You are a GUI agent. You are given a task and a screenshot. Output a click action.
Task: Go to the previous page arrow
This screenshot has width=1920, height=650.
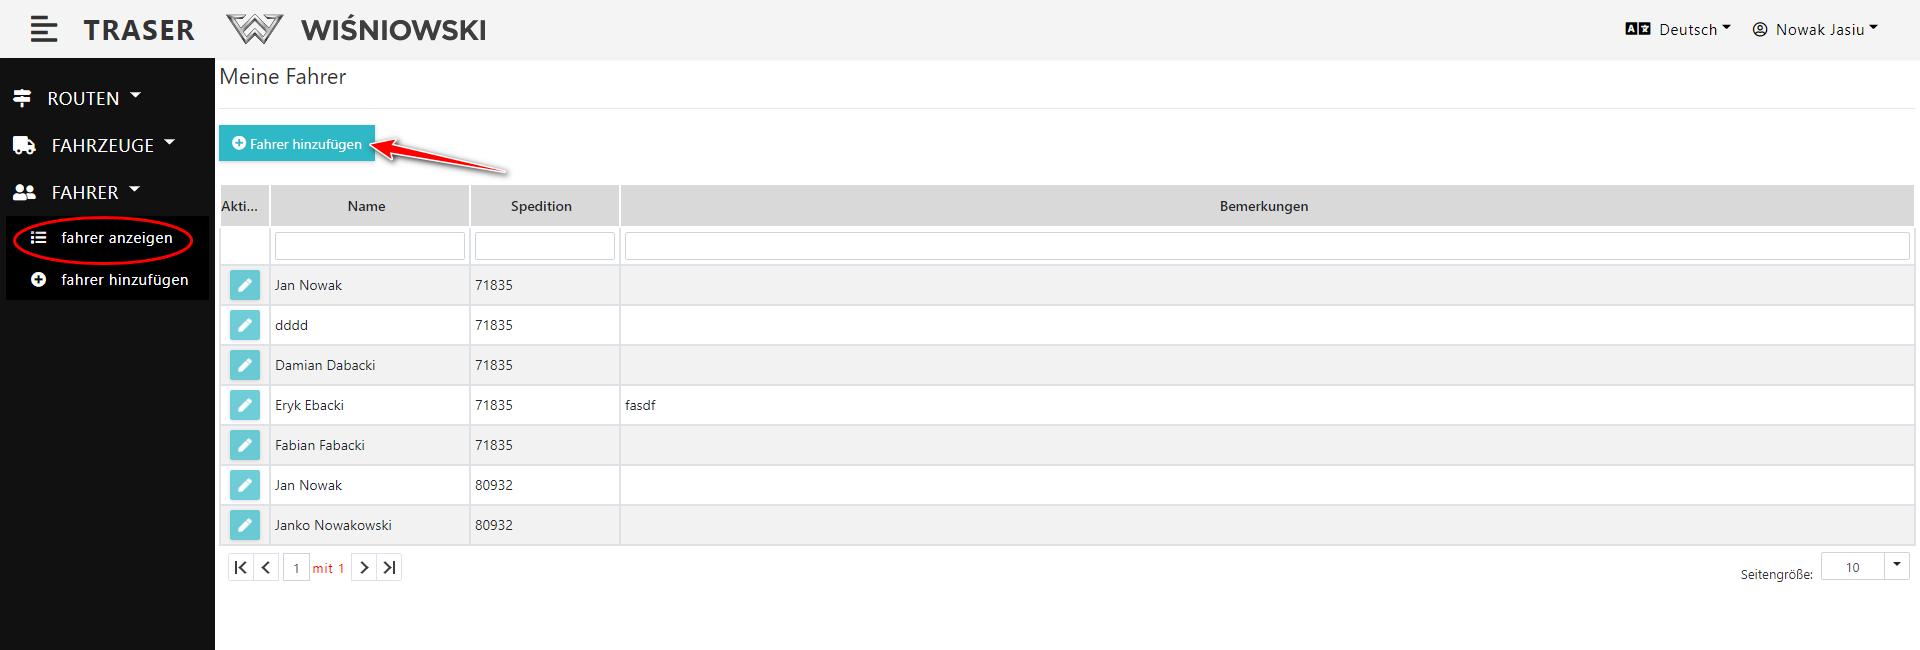pos(266,568)
